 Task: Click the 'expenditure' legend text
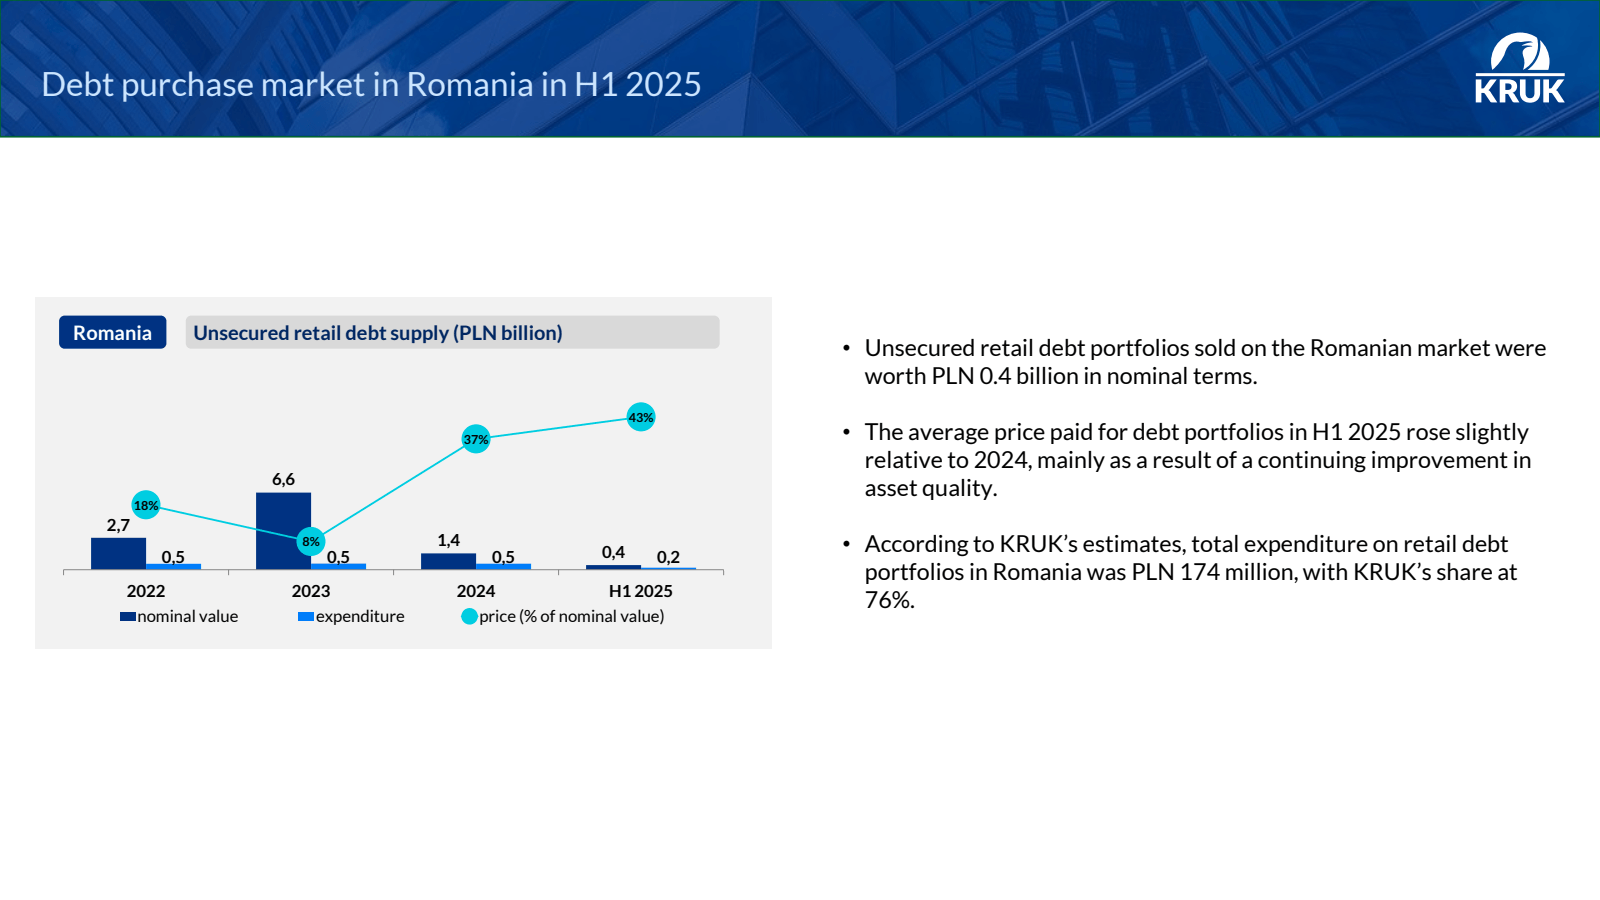[360, 616]
